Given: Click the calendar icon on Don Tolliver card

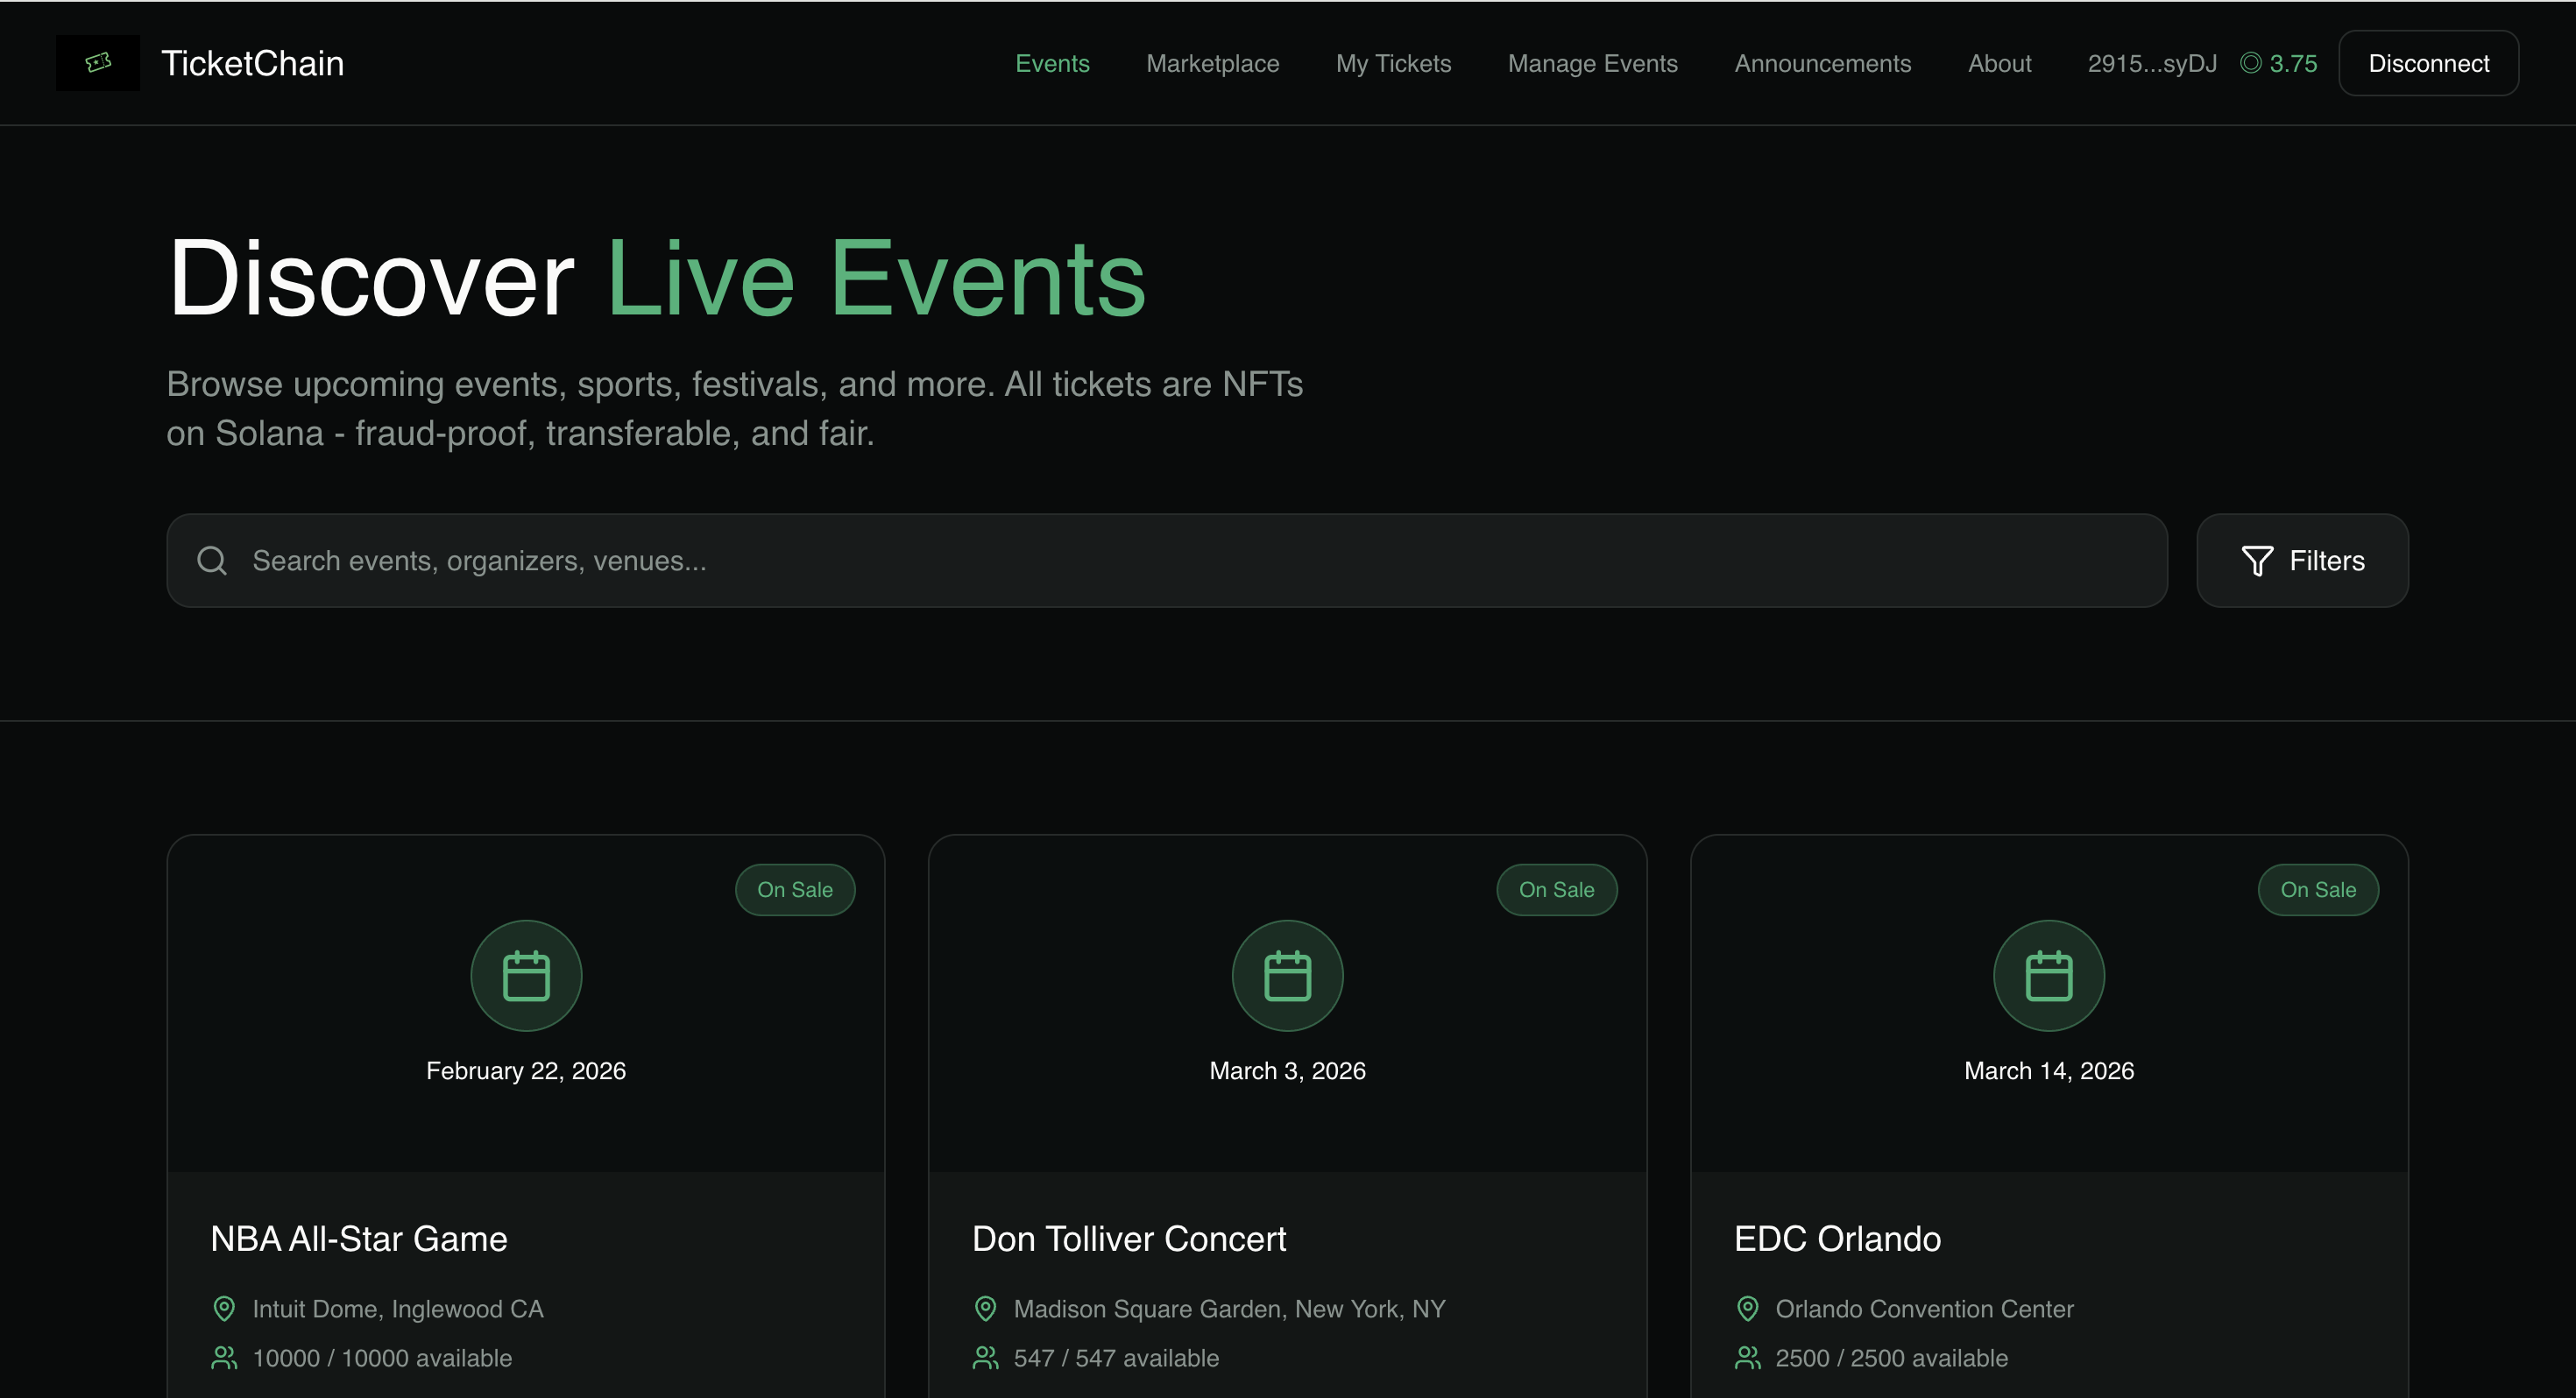Looking at the screenshot, I should tap(1287, 976).
